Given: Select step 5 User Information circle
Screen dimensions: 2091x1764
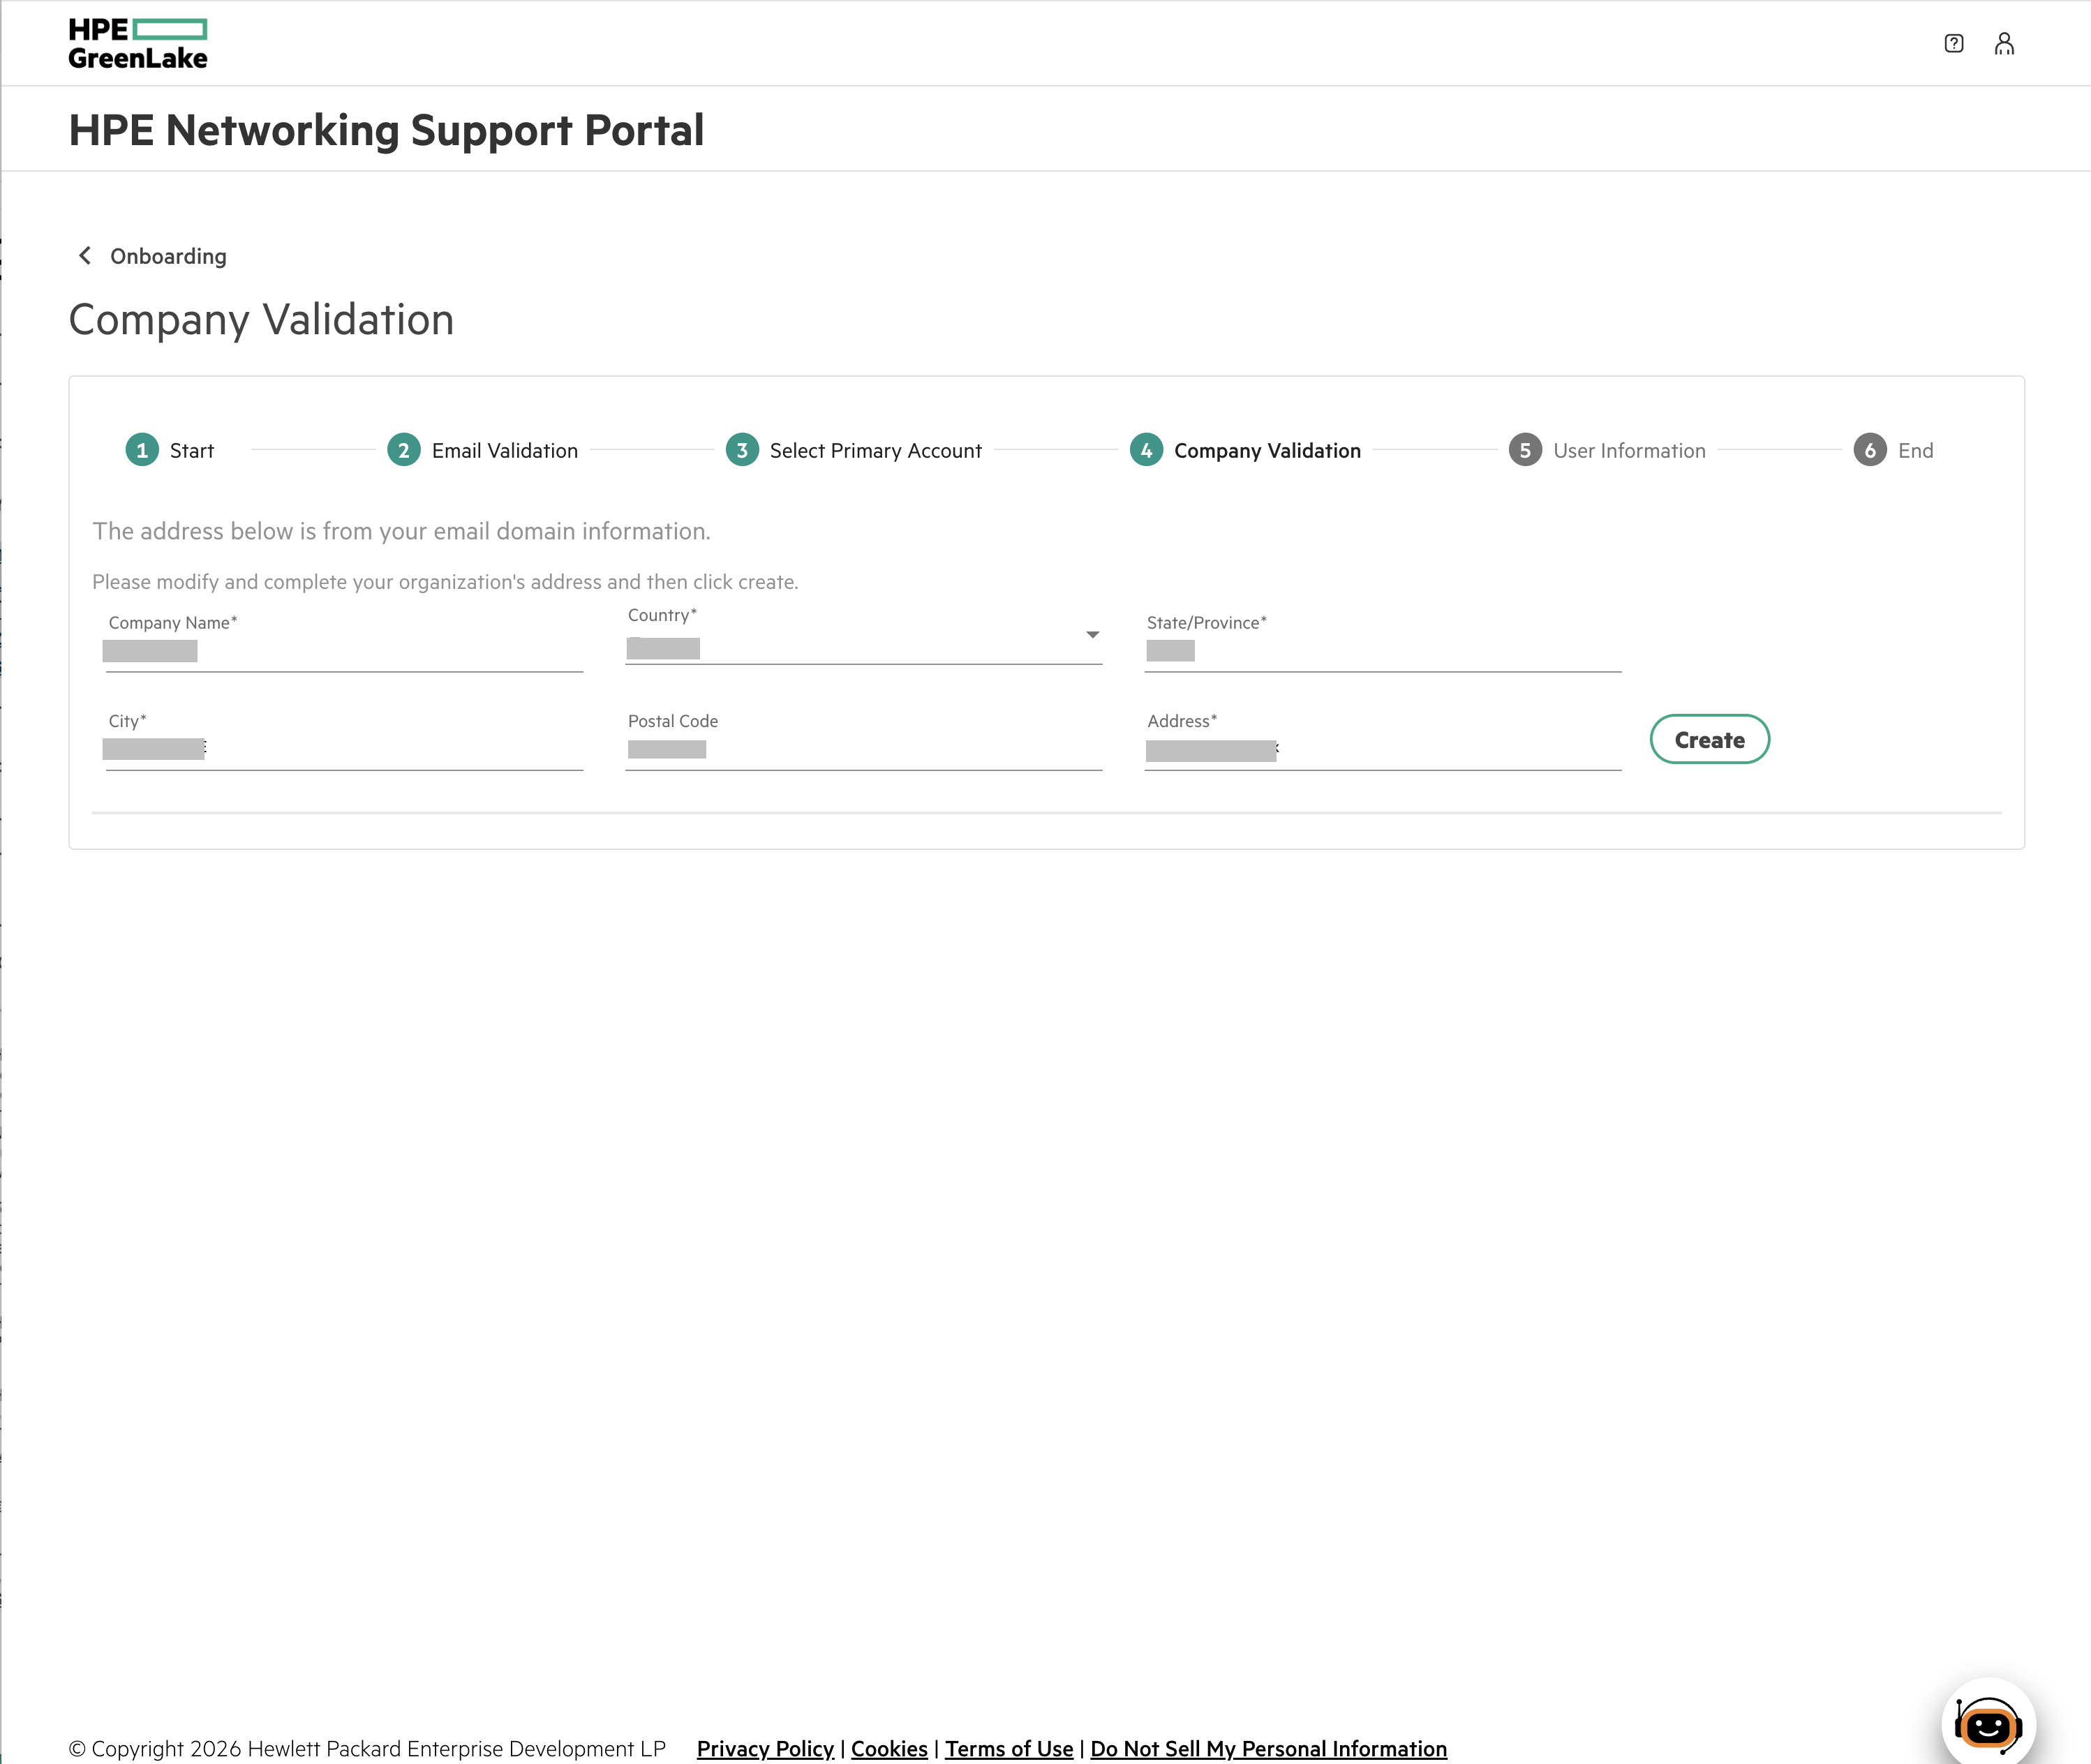Looking at the screenshot, I should [1525, 450].
